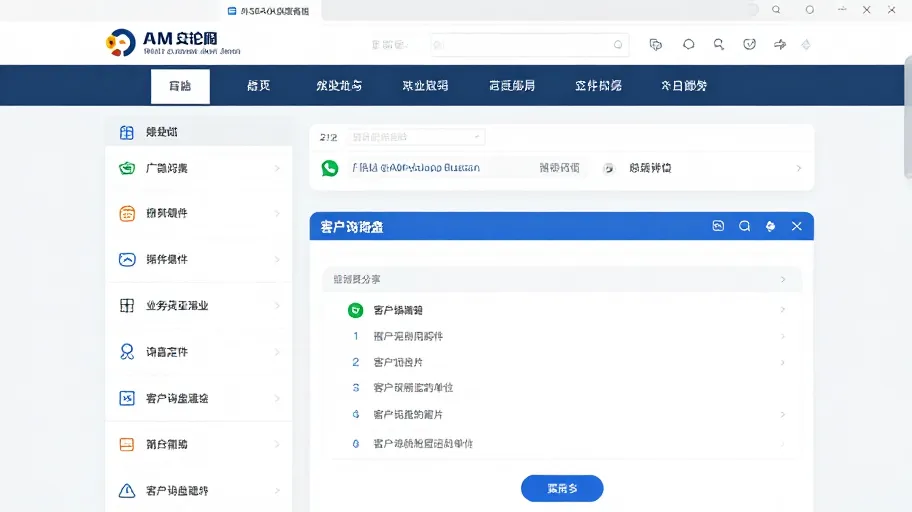Click the blue pill button below the list

pyautogui.click(x=562, y=488)
